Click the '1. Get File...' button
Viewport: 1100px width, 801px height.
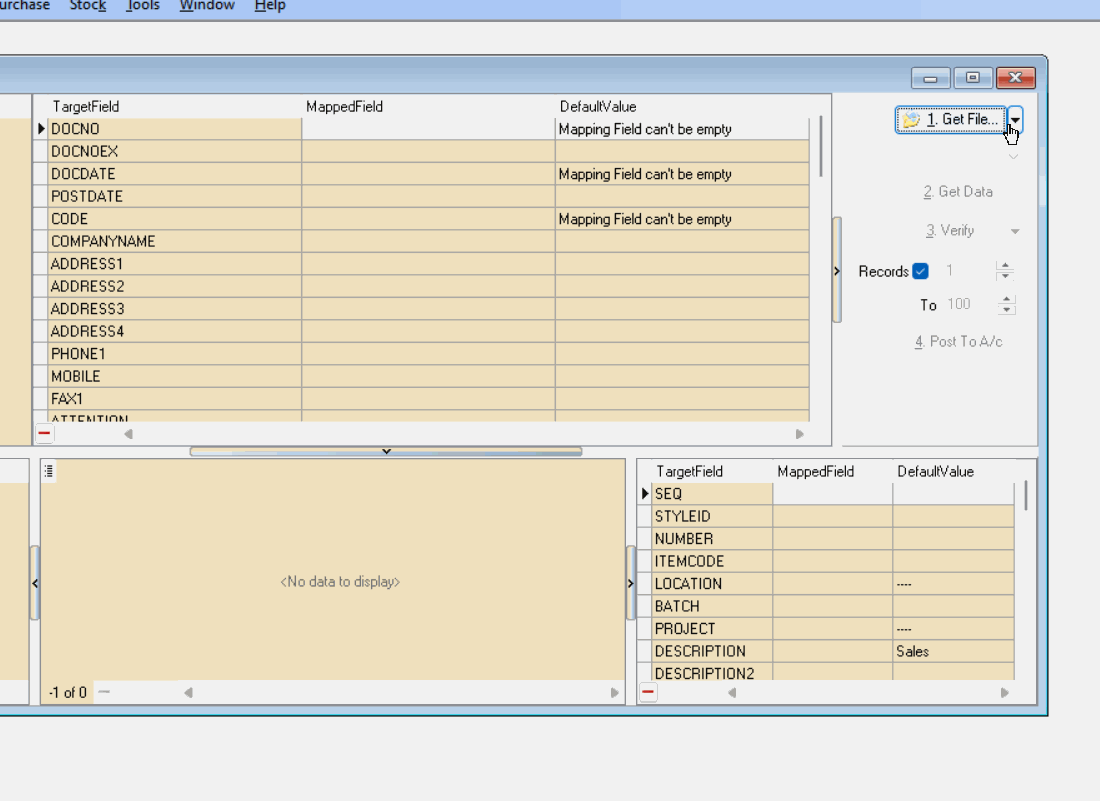[950, 120]
